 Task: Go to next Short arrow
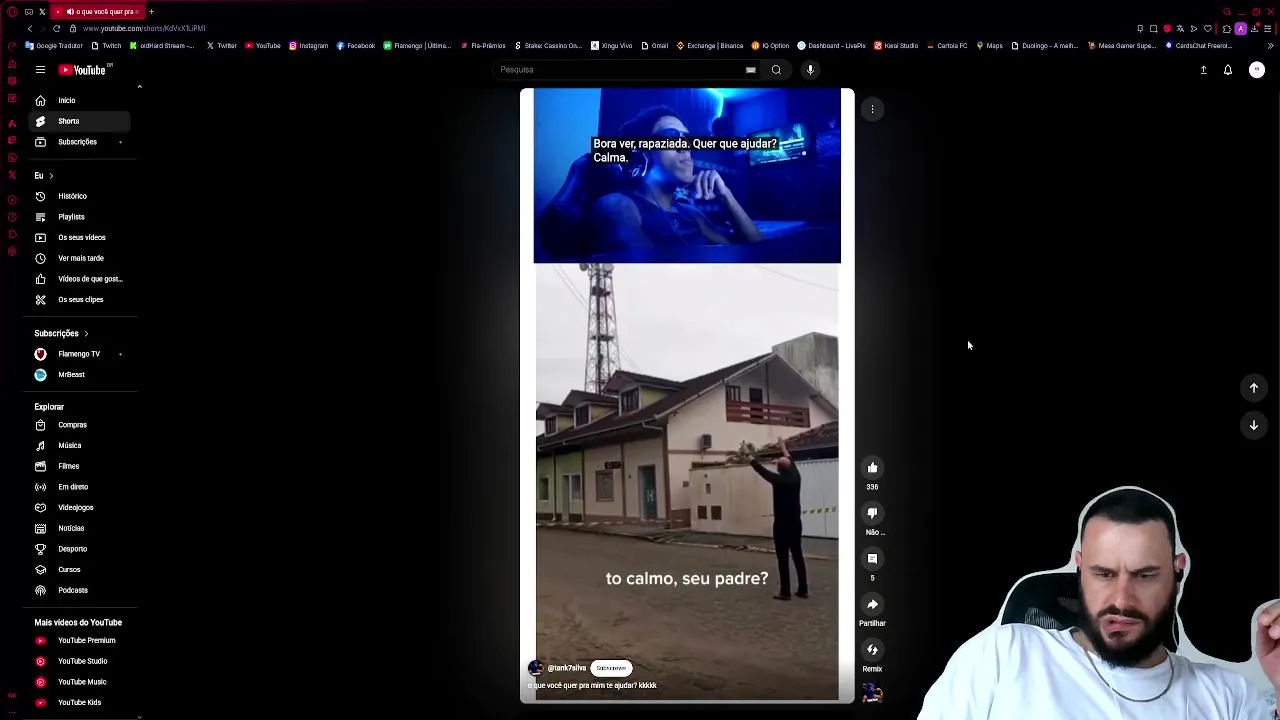pyautogui.click(x=1253, y=425)
